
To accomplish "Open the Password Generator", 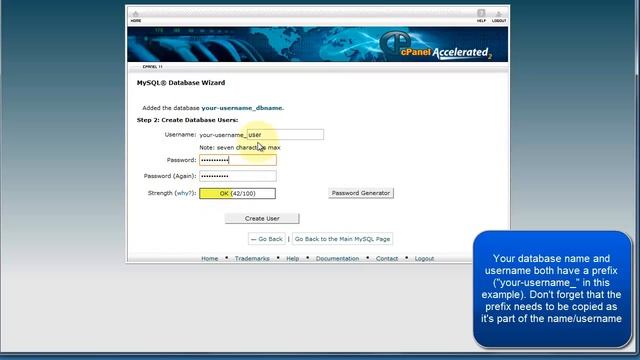I will point(361,193).
